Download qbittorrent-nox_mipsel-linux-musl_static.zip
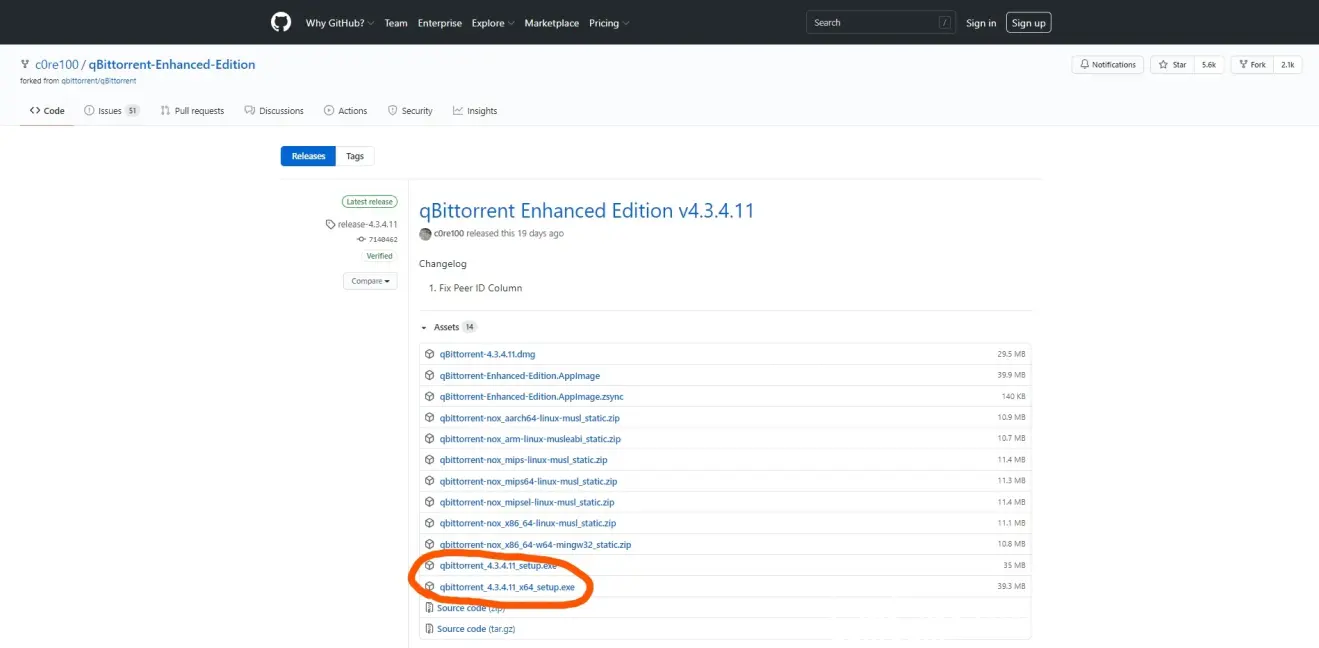This screenshot has height=648, width=1319. [x=527, y=502]
